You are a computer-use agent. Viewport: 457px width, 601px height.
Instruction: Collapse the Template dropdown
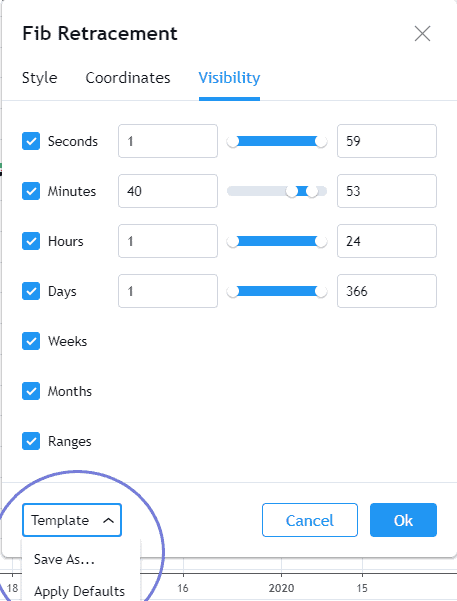pos(72,520)
